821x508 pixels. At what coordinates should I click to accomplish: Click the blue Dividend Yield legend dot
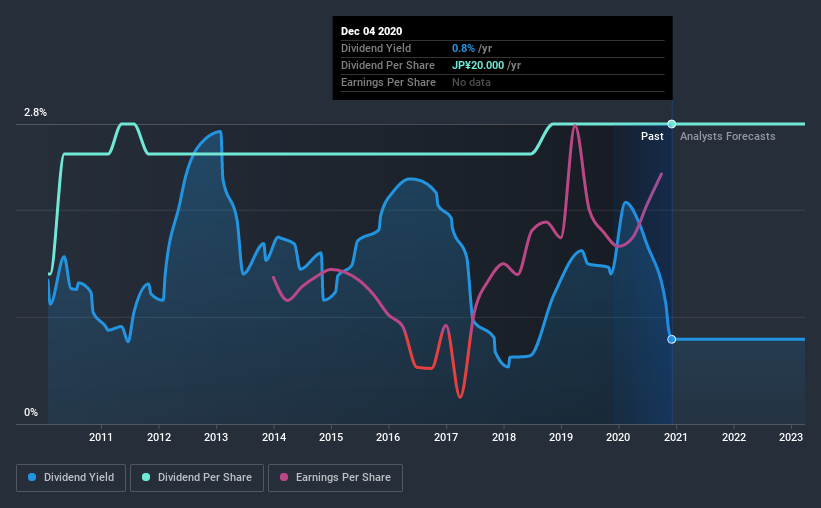[x=32, y=477]
